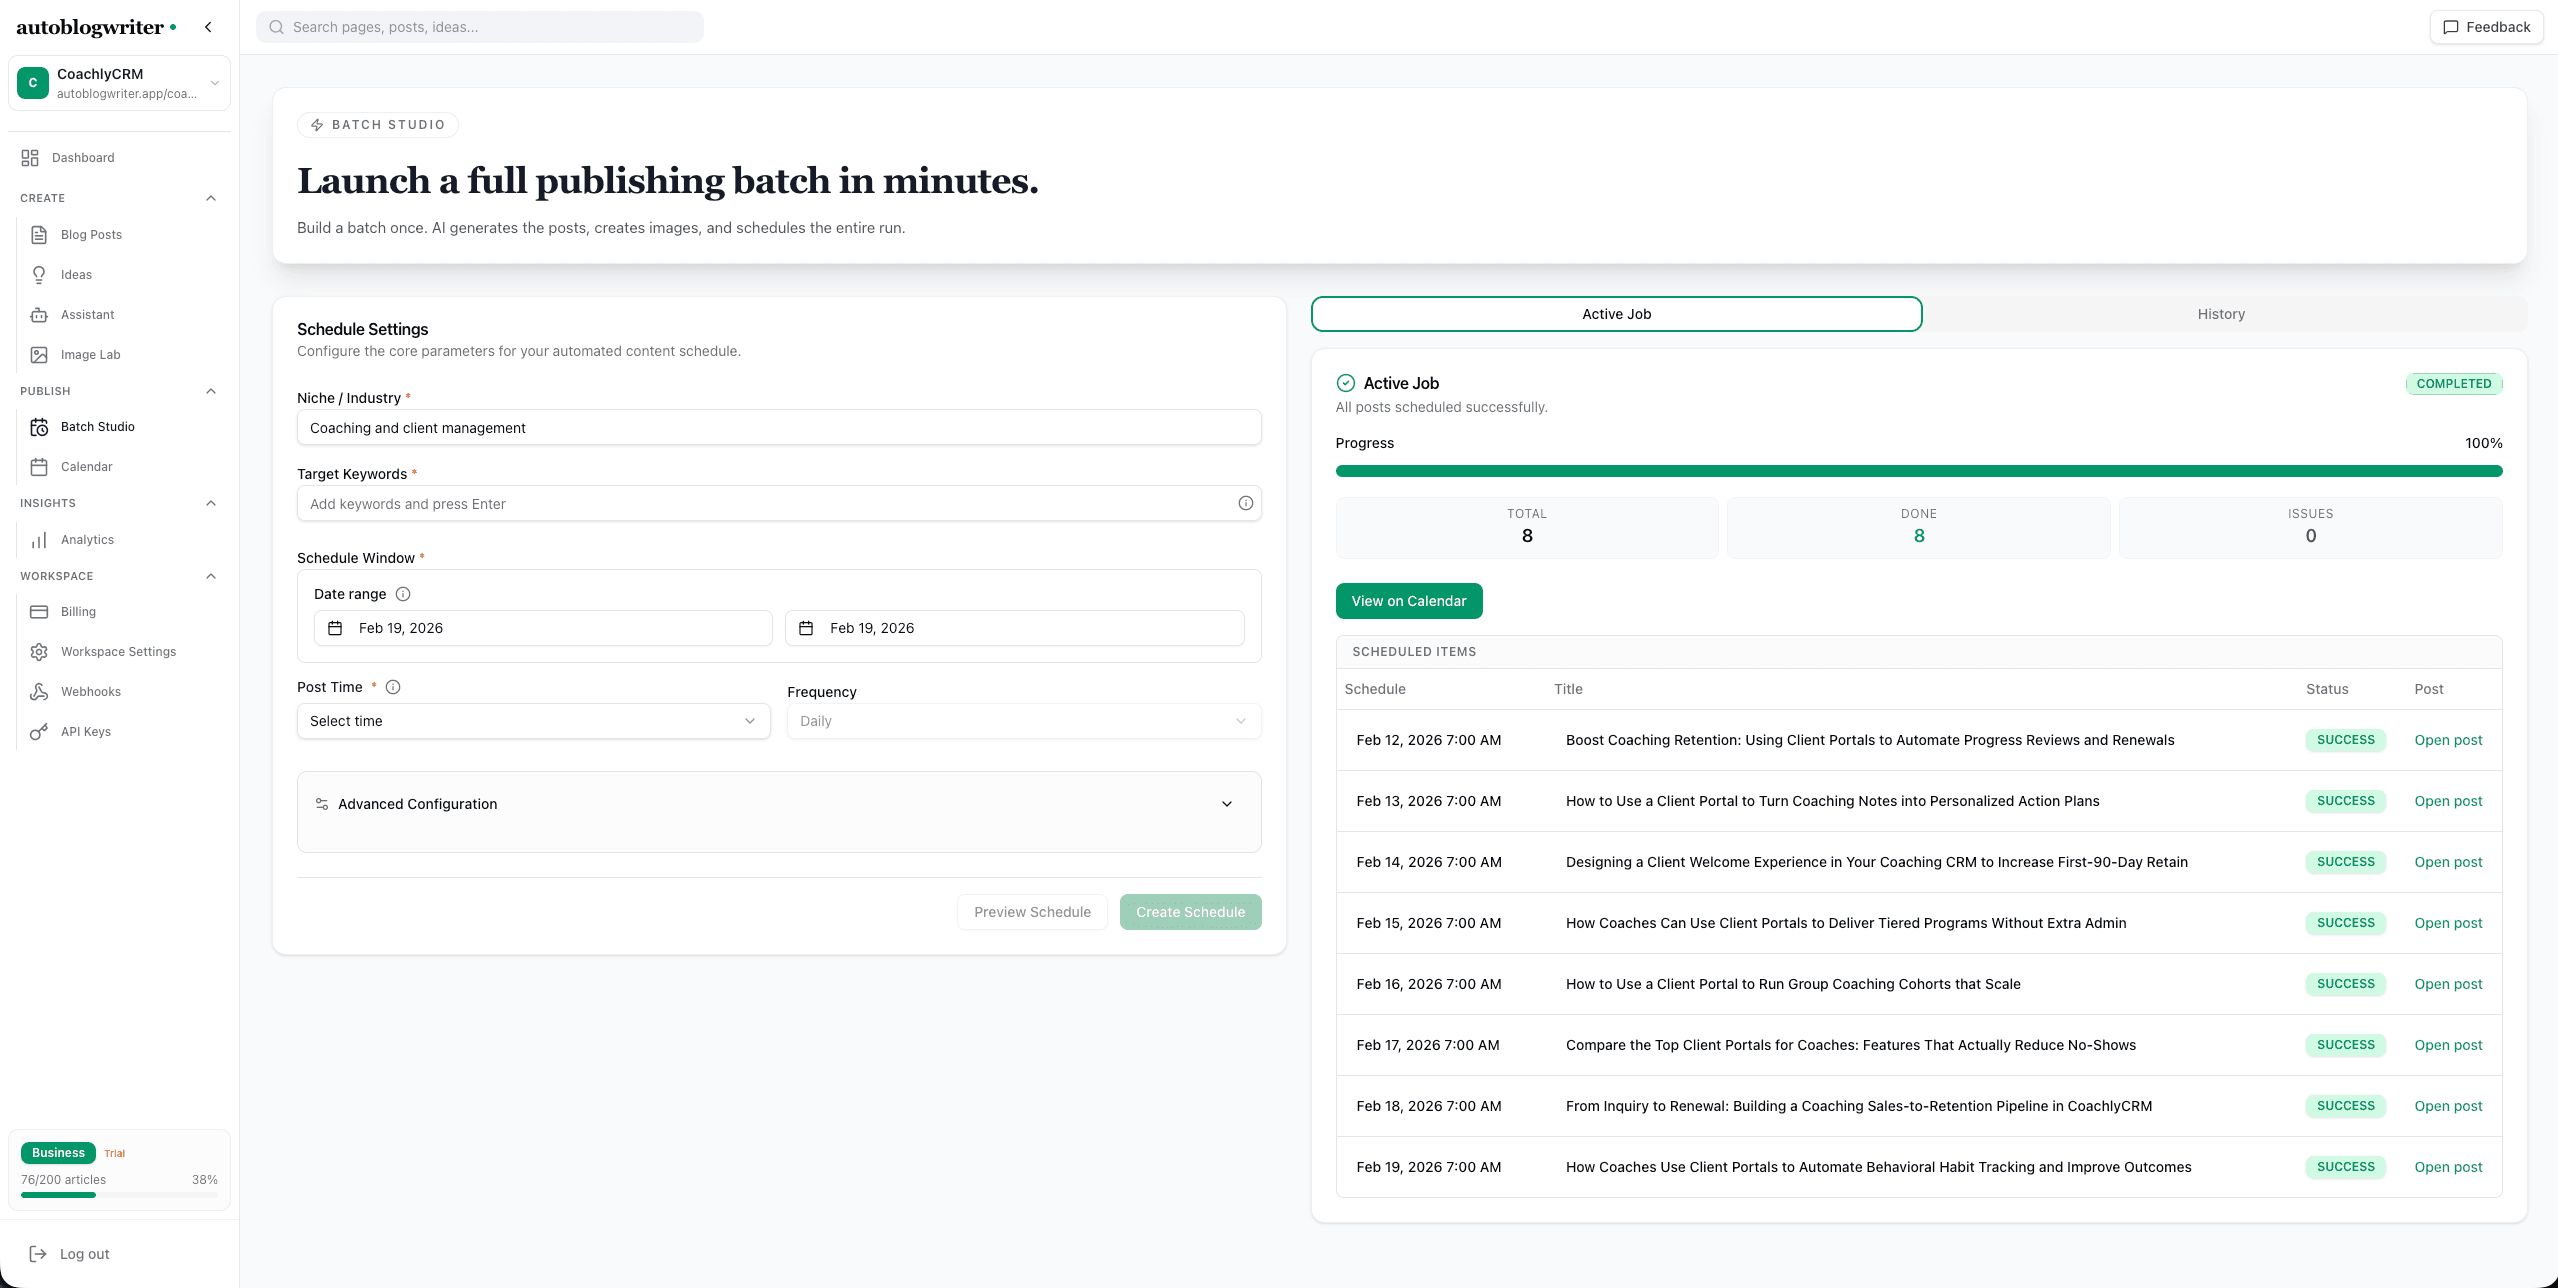Screen dimensions: 2558x1288
Task: Expand the Advanced Configuration panel
Action: click(778, 804)
